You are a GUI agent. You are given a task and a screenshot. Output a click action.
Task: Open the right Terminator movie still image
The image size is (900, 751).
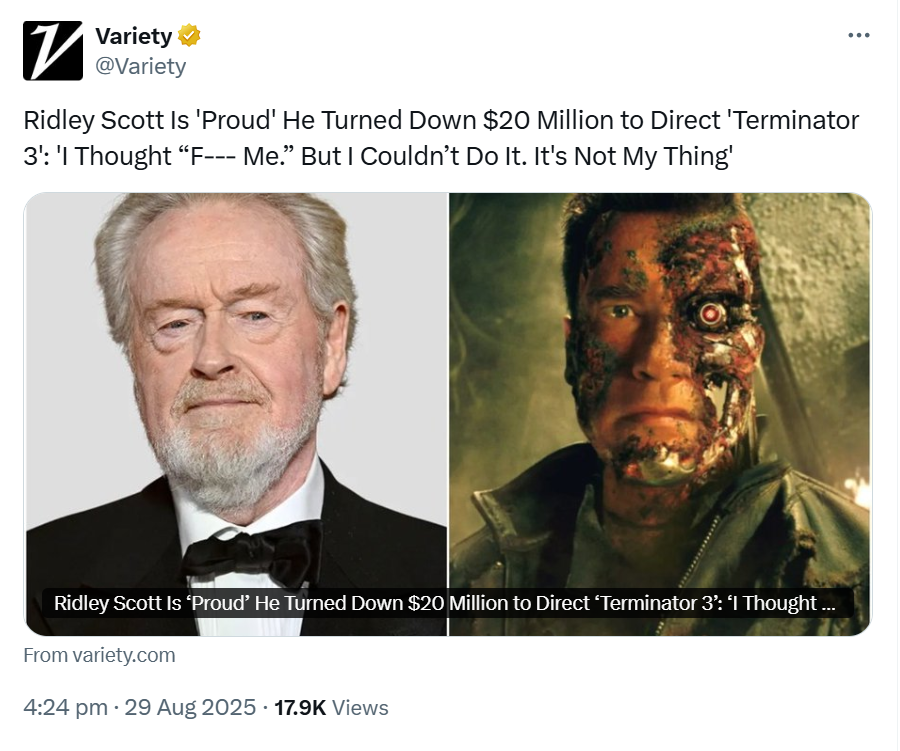(x=660, y=414)
